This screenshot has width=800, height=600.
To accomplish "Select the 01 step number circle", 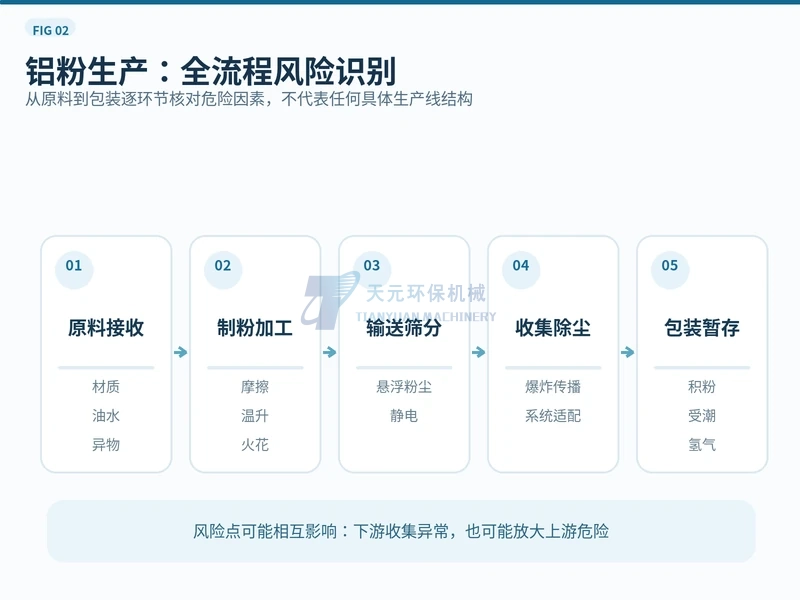I will (x=74, y=269).
